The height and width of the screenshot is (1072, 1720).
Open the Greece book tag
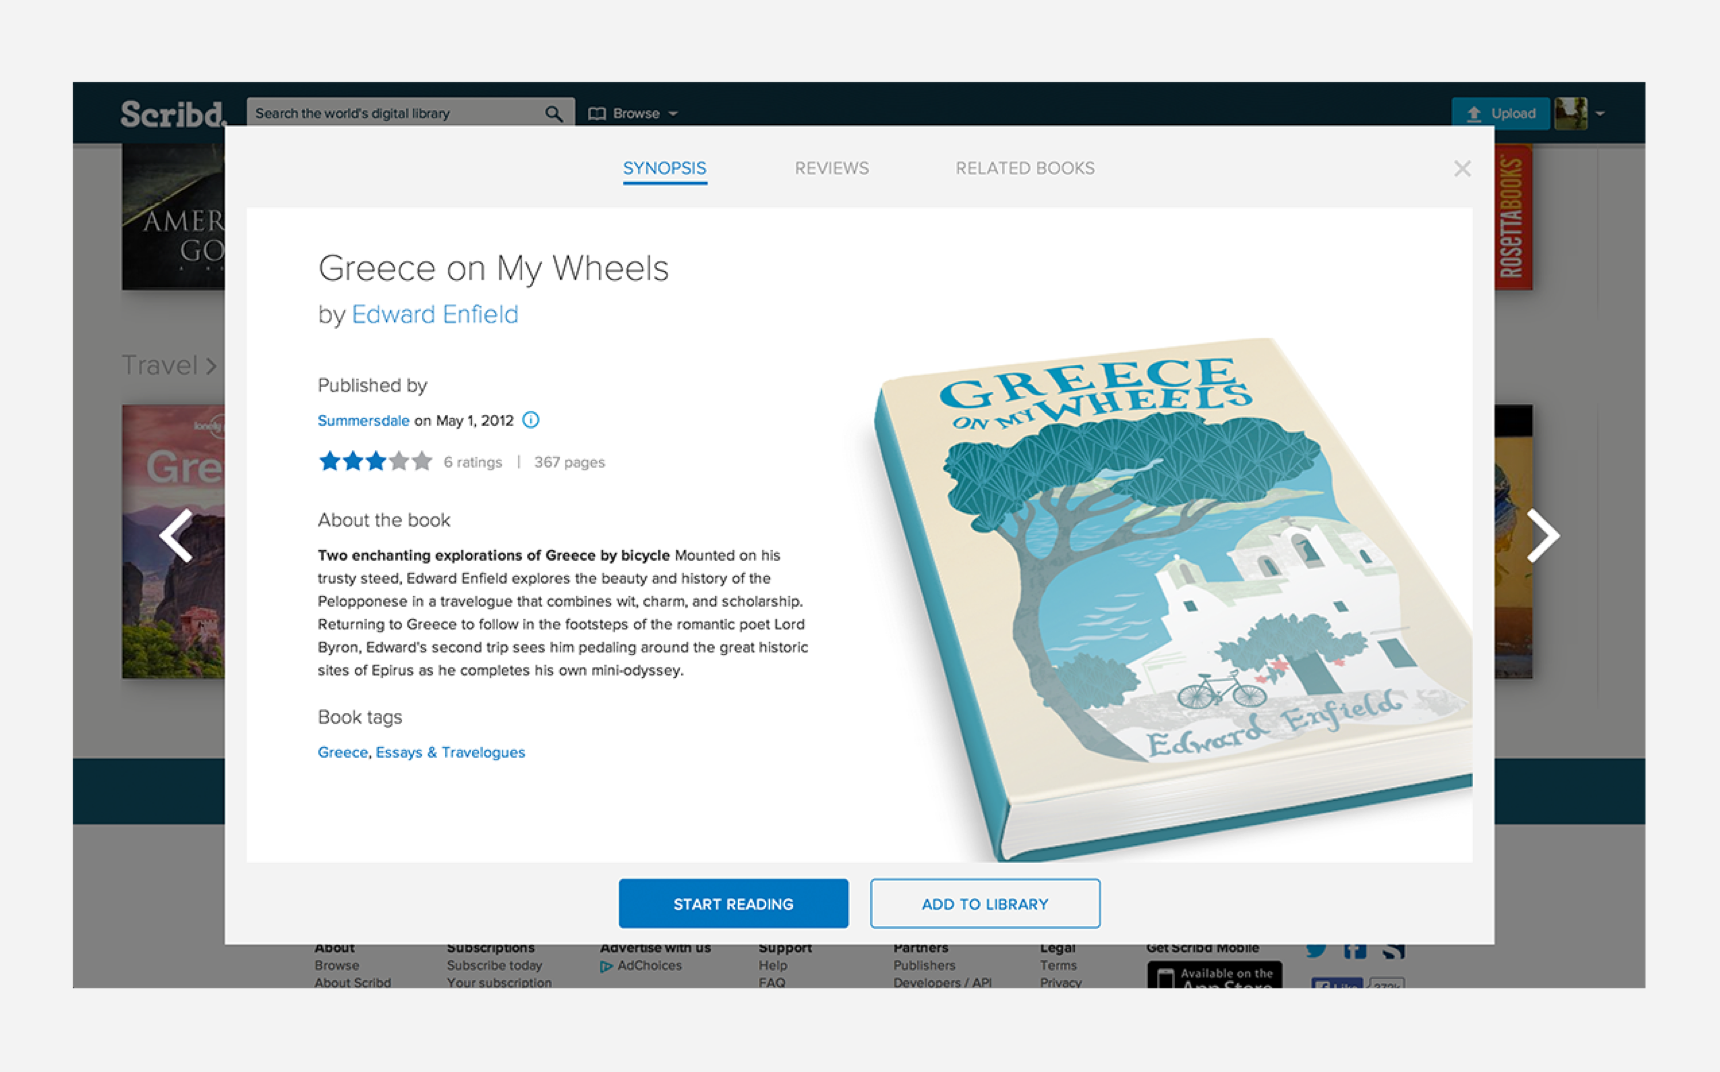(343, 752)
